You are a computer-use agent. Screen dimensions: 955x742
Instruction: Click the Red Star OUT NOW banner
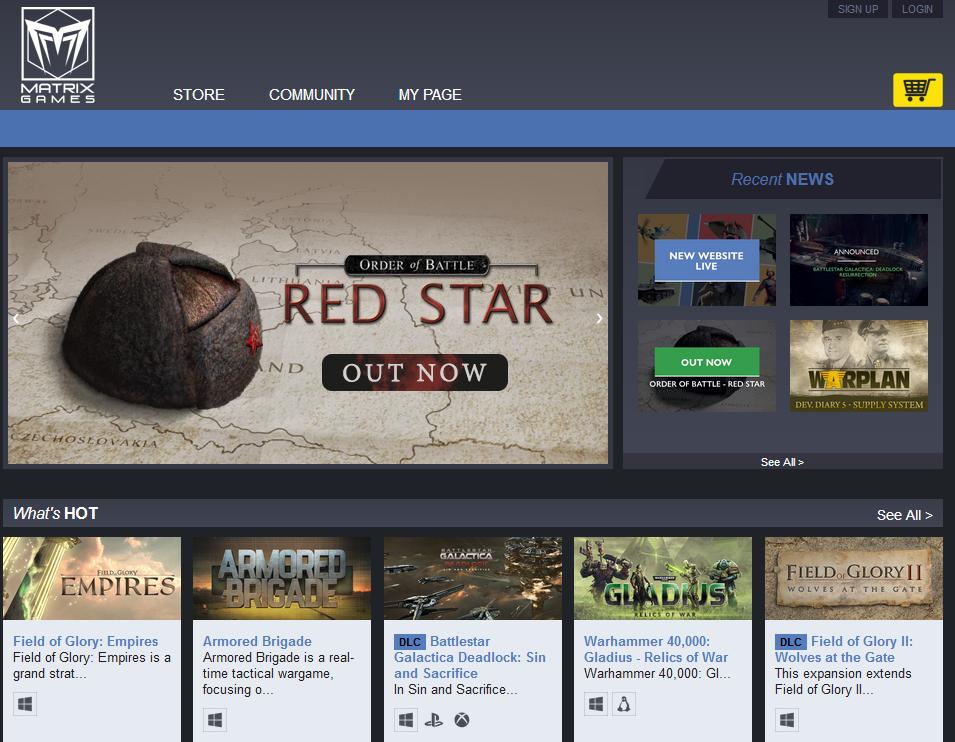click(308, 313)
